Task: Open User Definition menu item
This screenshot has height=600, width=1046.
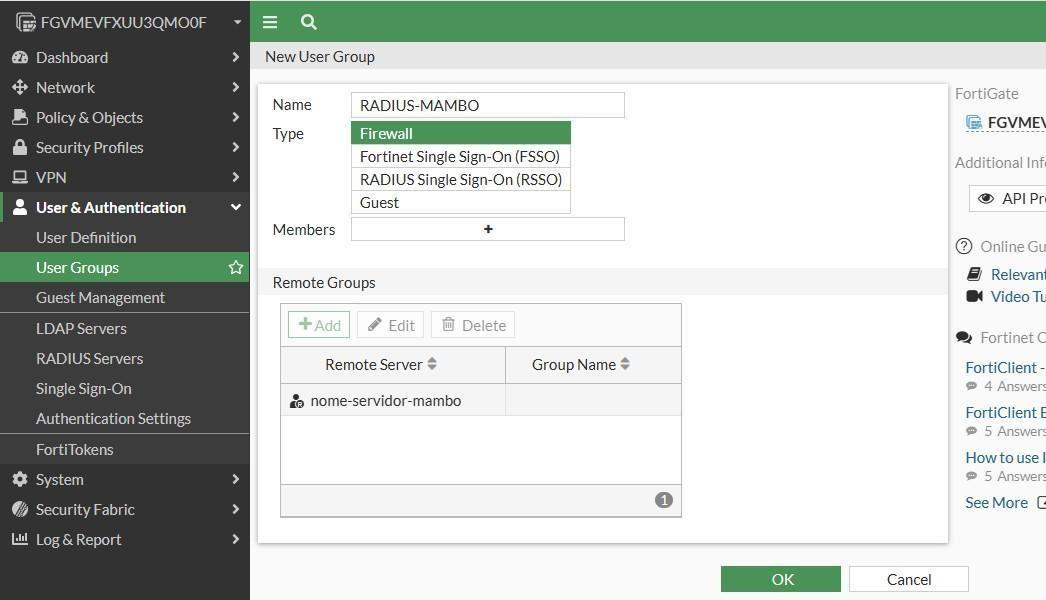Action: (125, 238)
